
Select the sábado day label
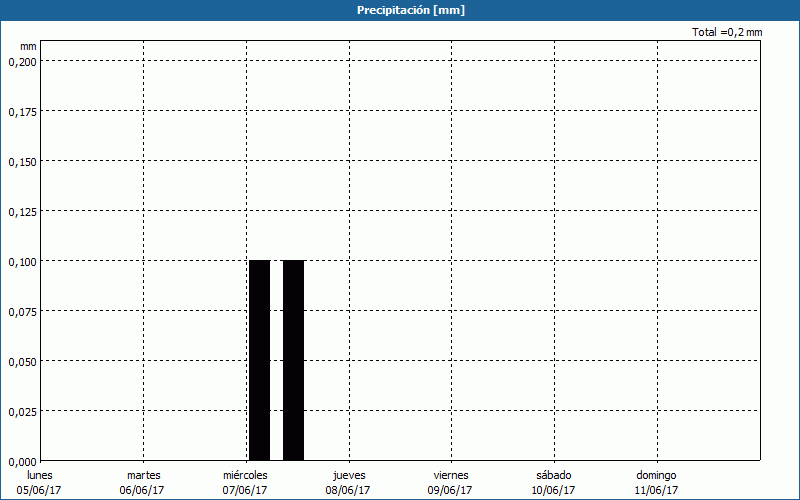[553, 475]
